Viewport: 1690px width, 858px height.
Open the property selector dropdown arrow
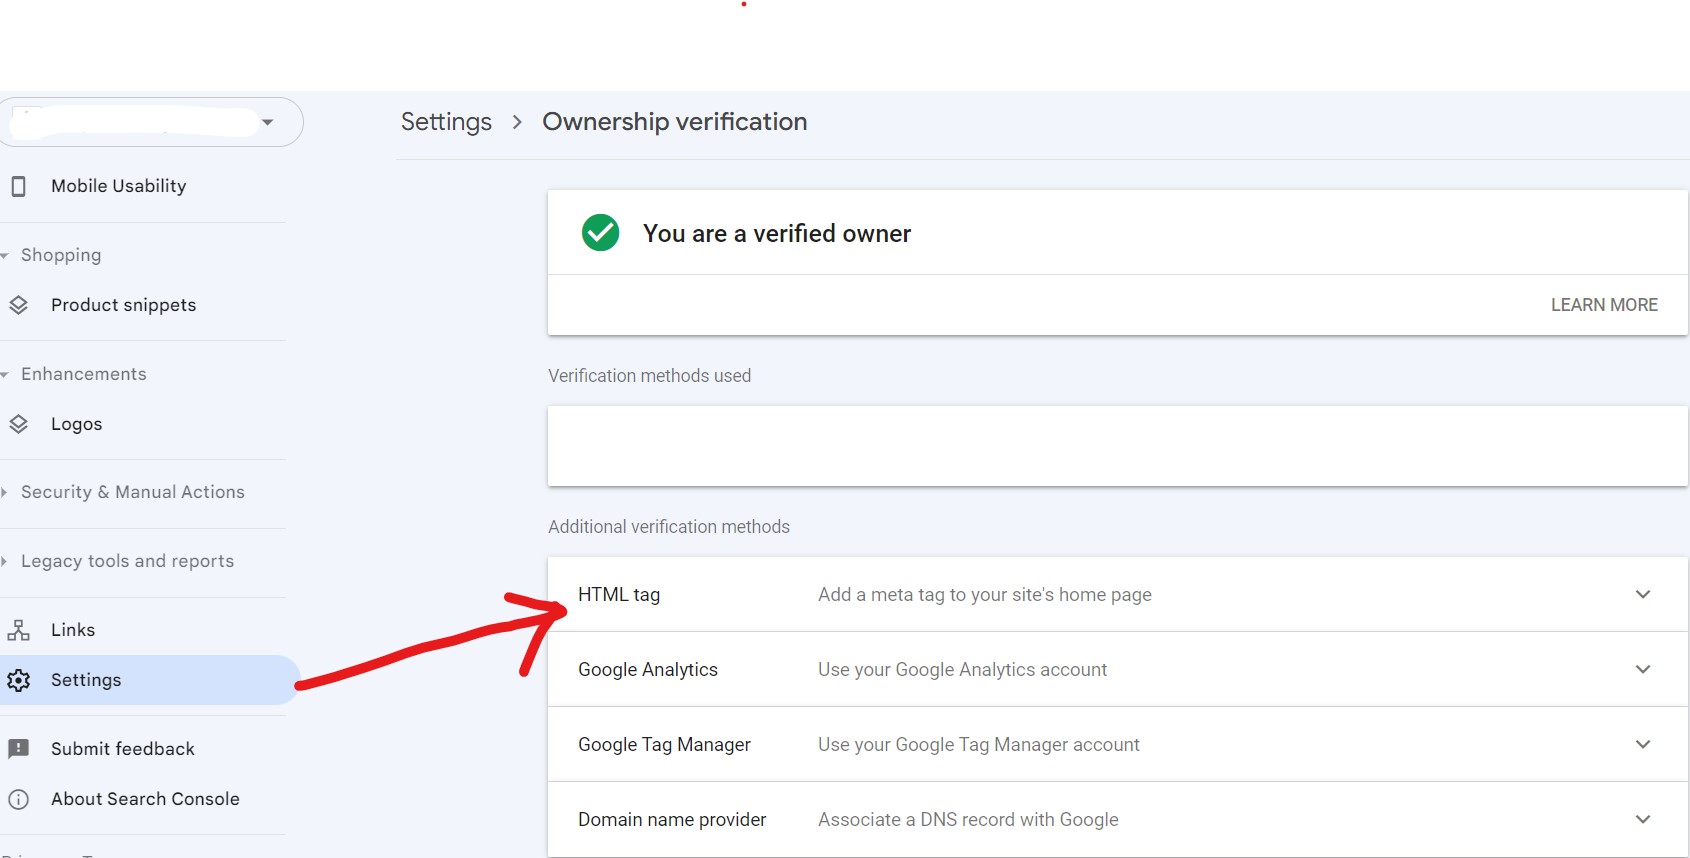tap(267, 122)
